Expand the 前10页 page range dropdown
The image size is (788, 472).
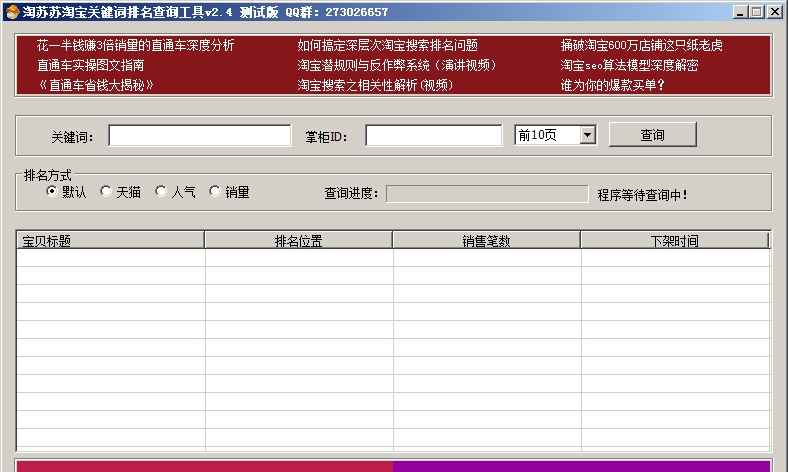point(587,135)
